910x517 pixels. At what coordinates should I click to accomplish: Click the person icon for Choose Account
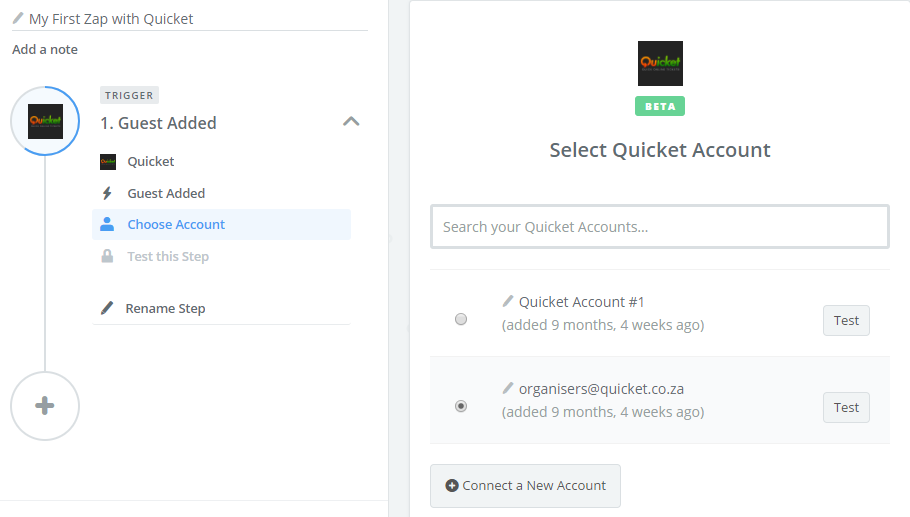107,225
